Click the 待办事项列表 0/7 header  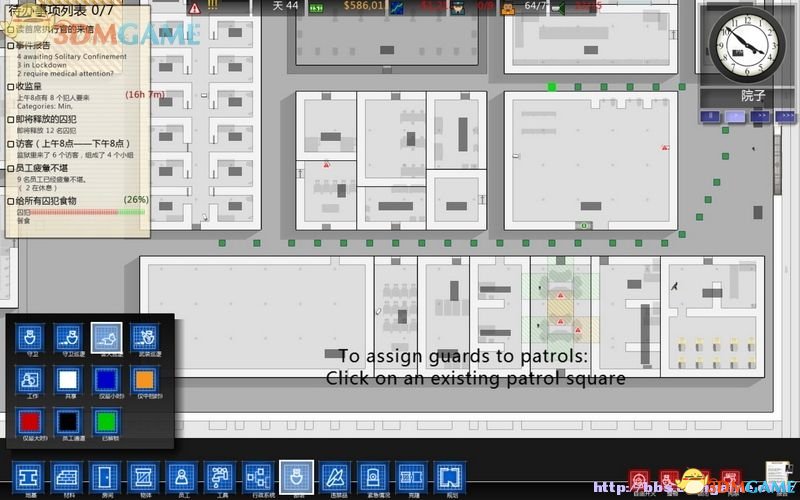(61, 10)
